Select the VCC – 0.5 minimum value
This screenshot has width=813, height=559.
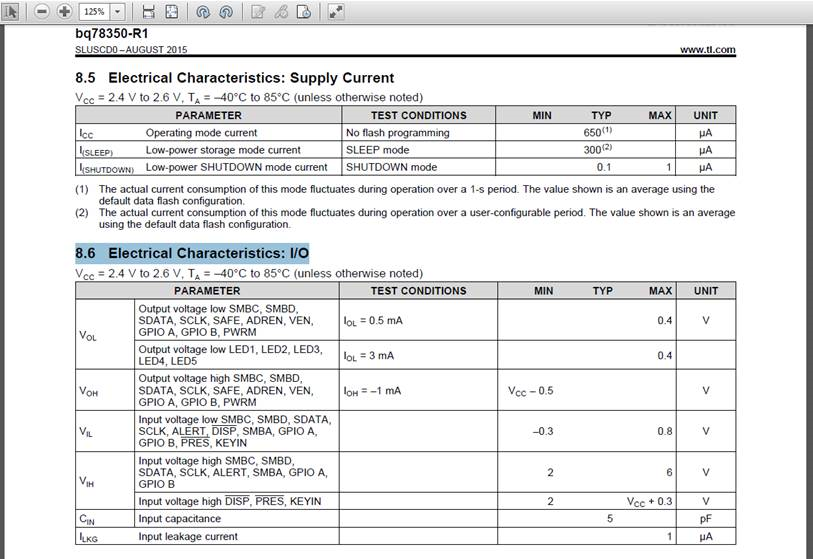tap(530, 391)
